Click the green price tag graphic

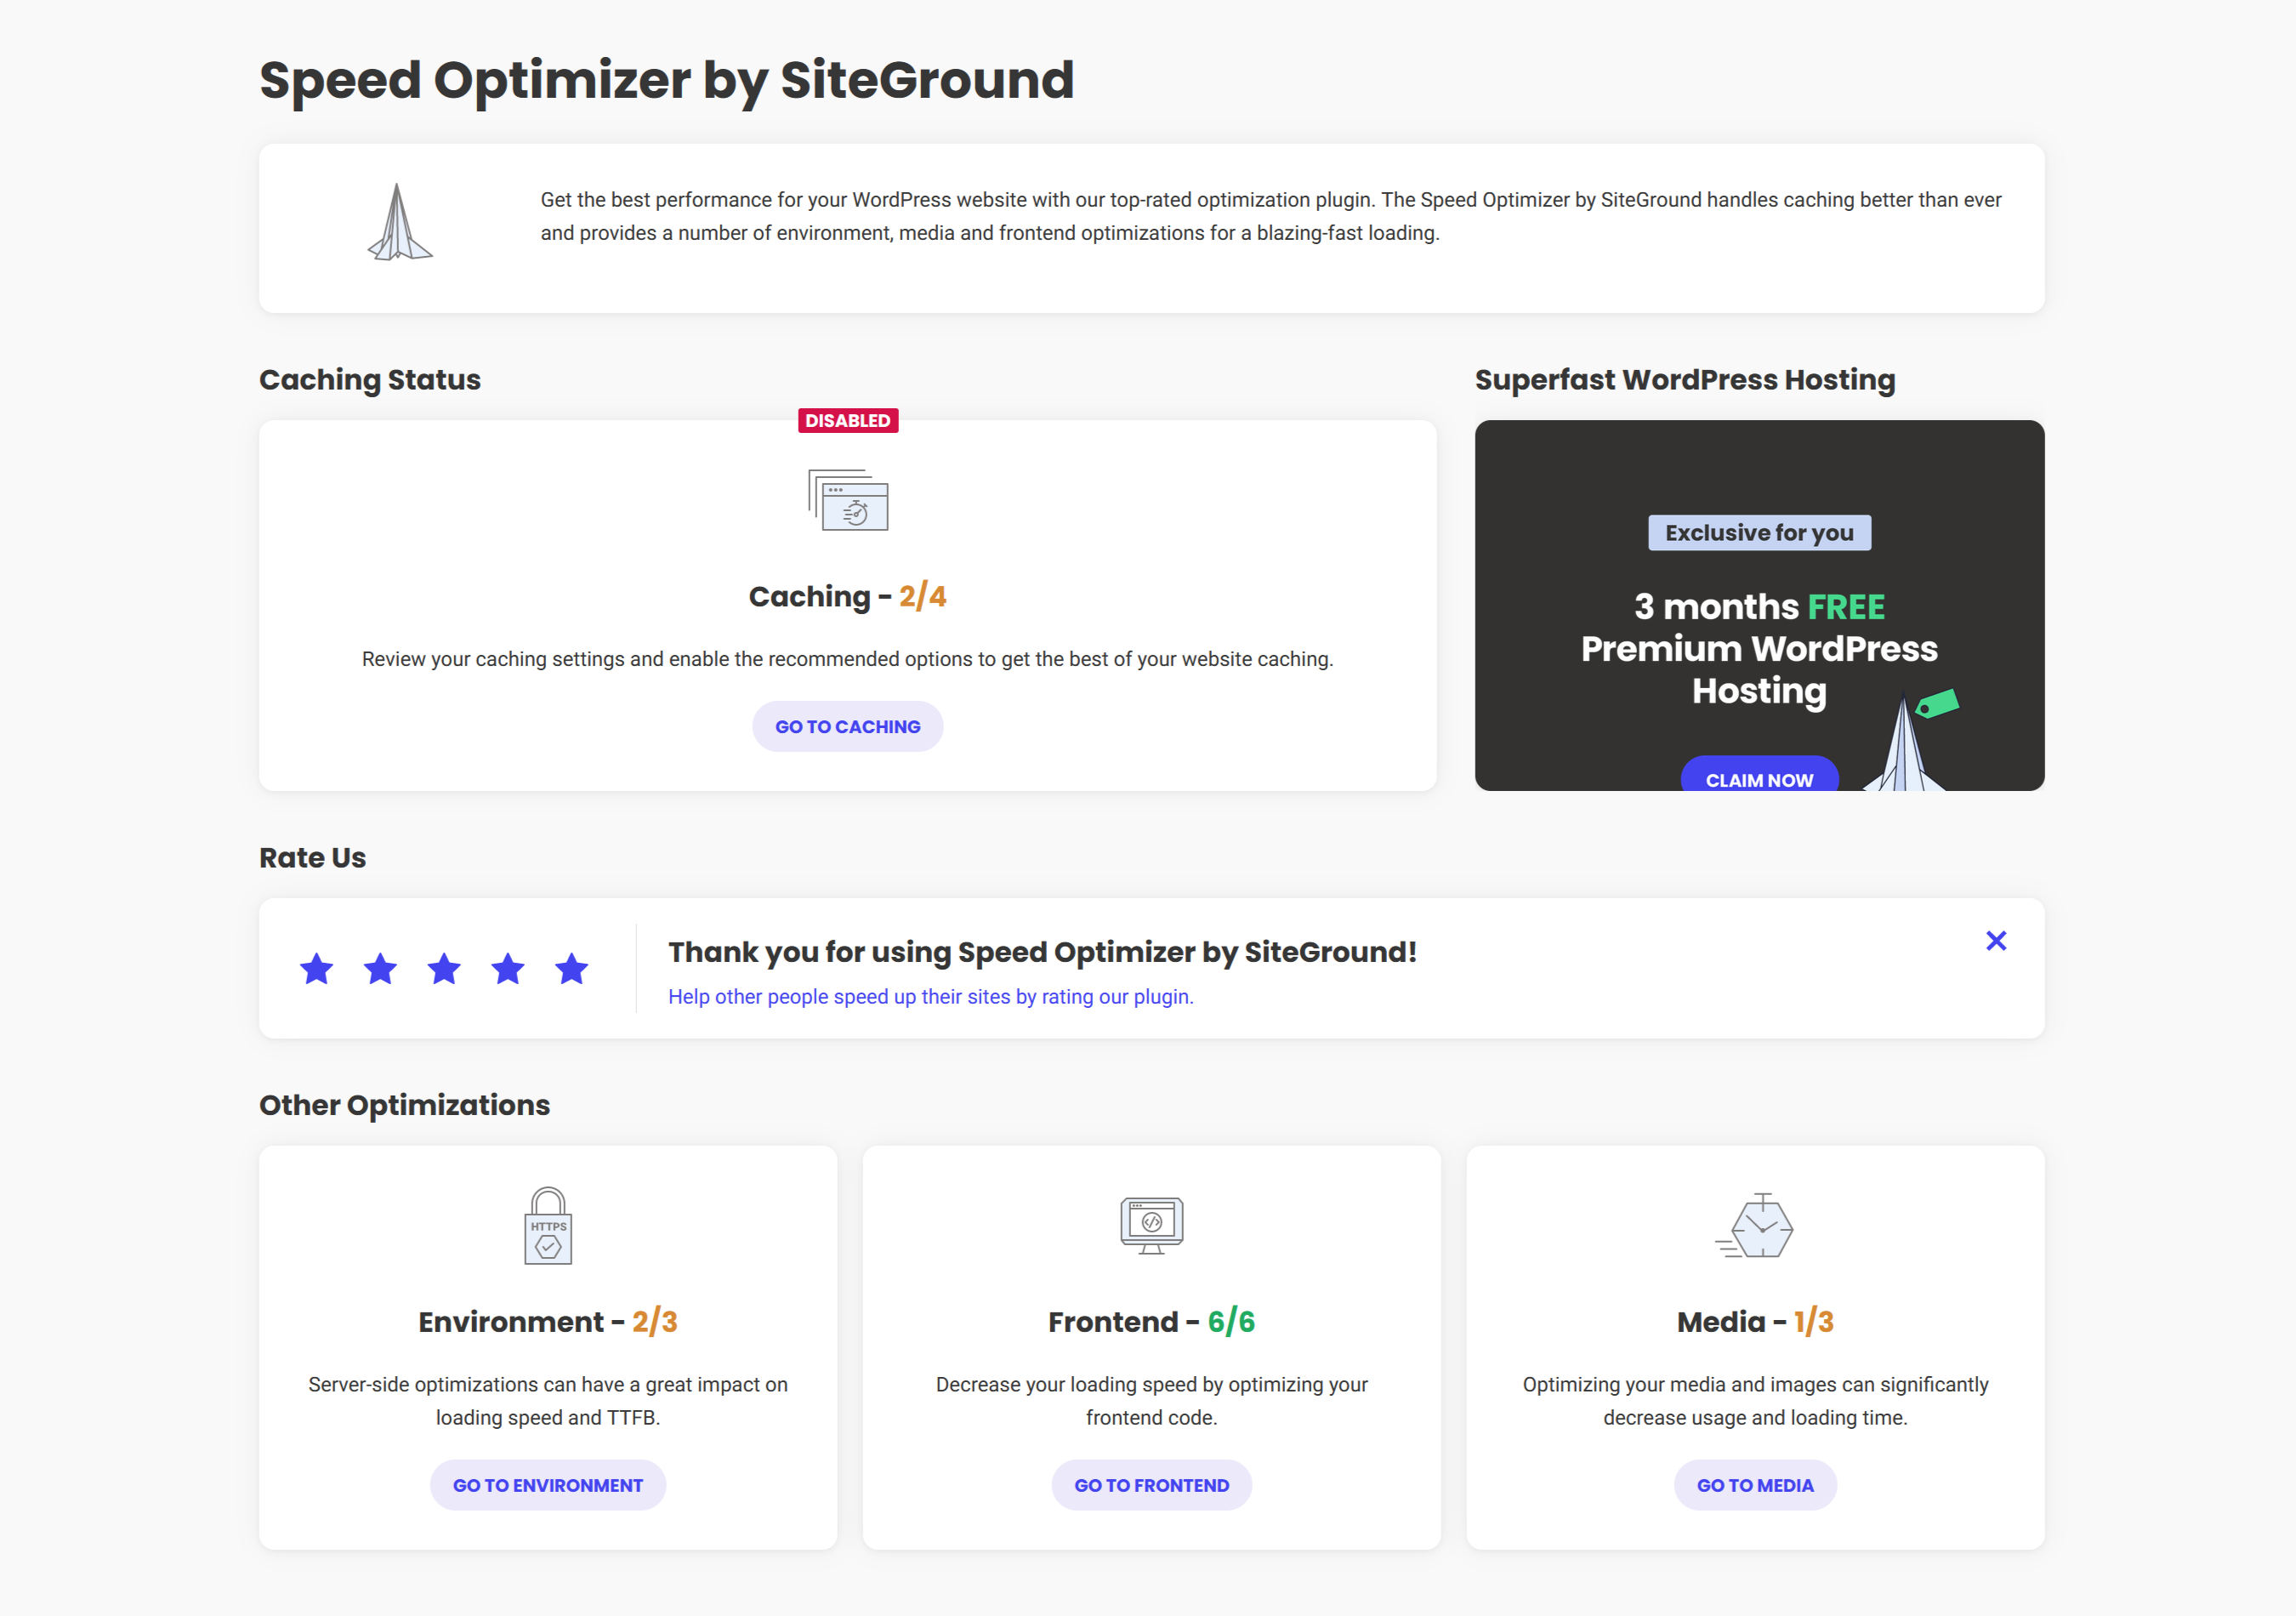coord(1938,703)
